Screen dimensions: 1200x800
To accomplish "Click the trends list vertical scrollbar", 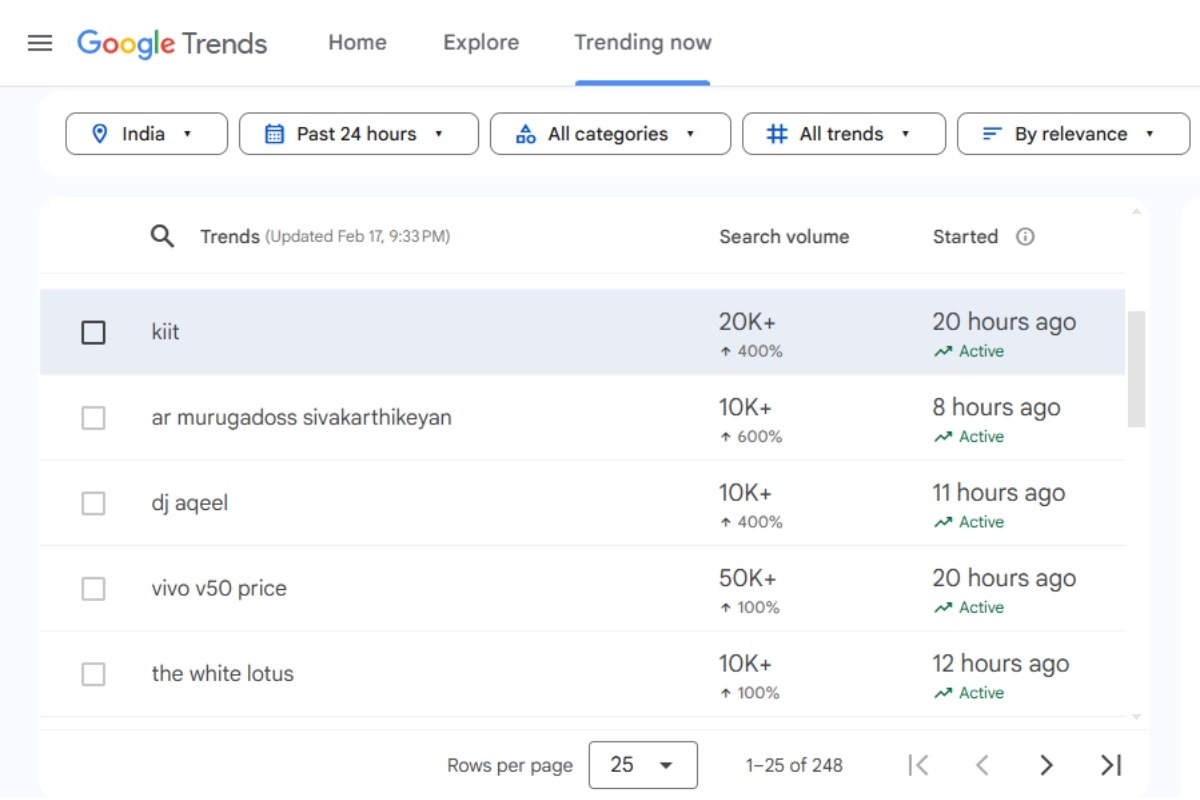I will [x=1136, y=368].
